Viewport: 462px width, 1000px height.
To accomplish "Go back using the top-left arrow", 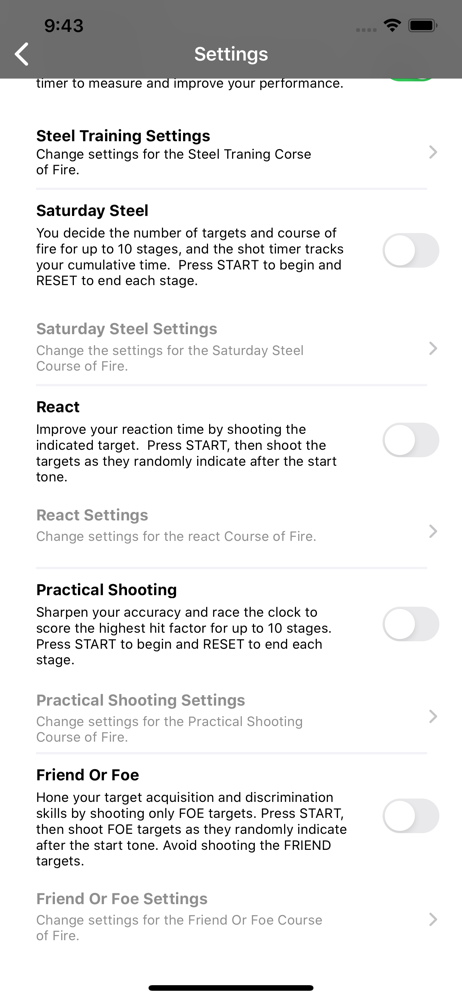I will [x=22, y=54].
